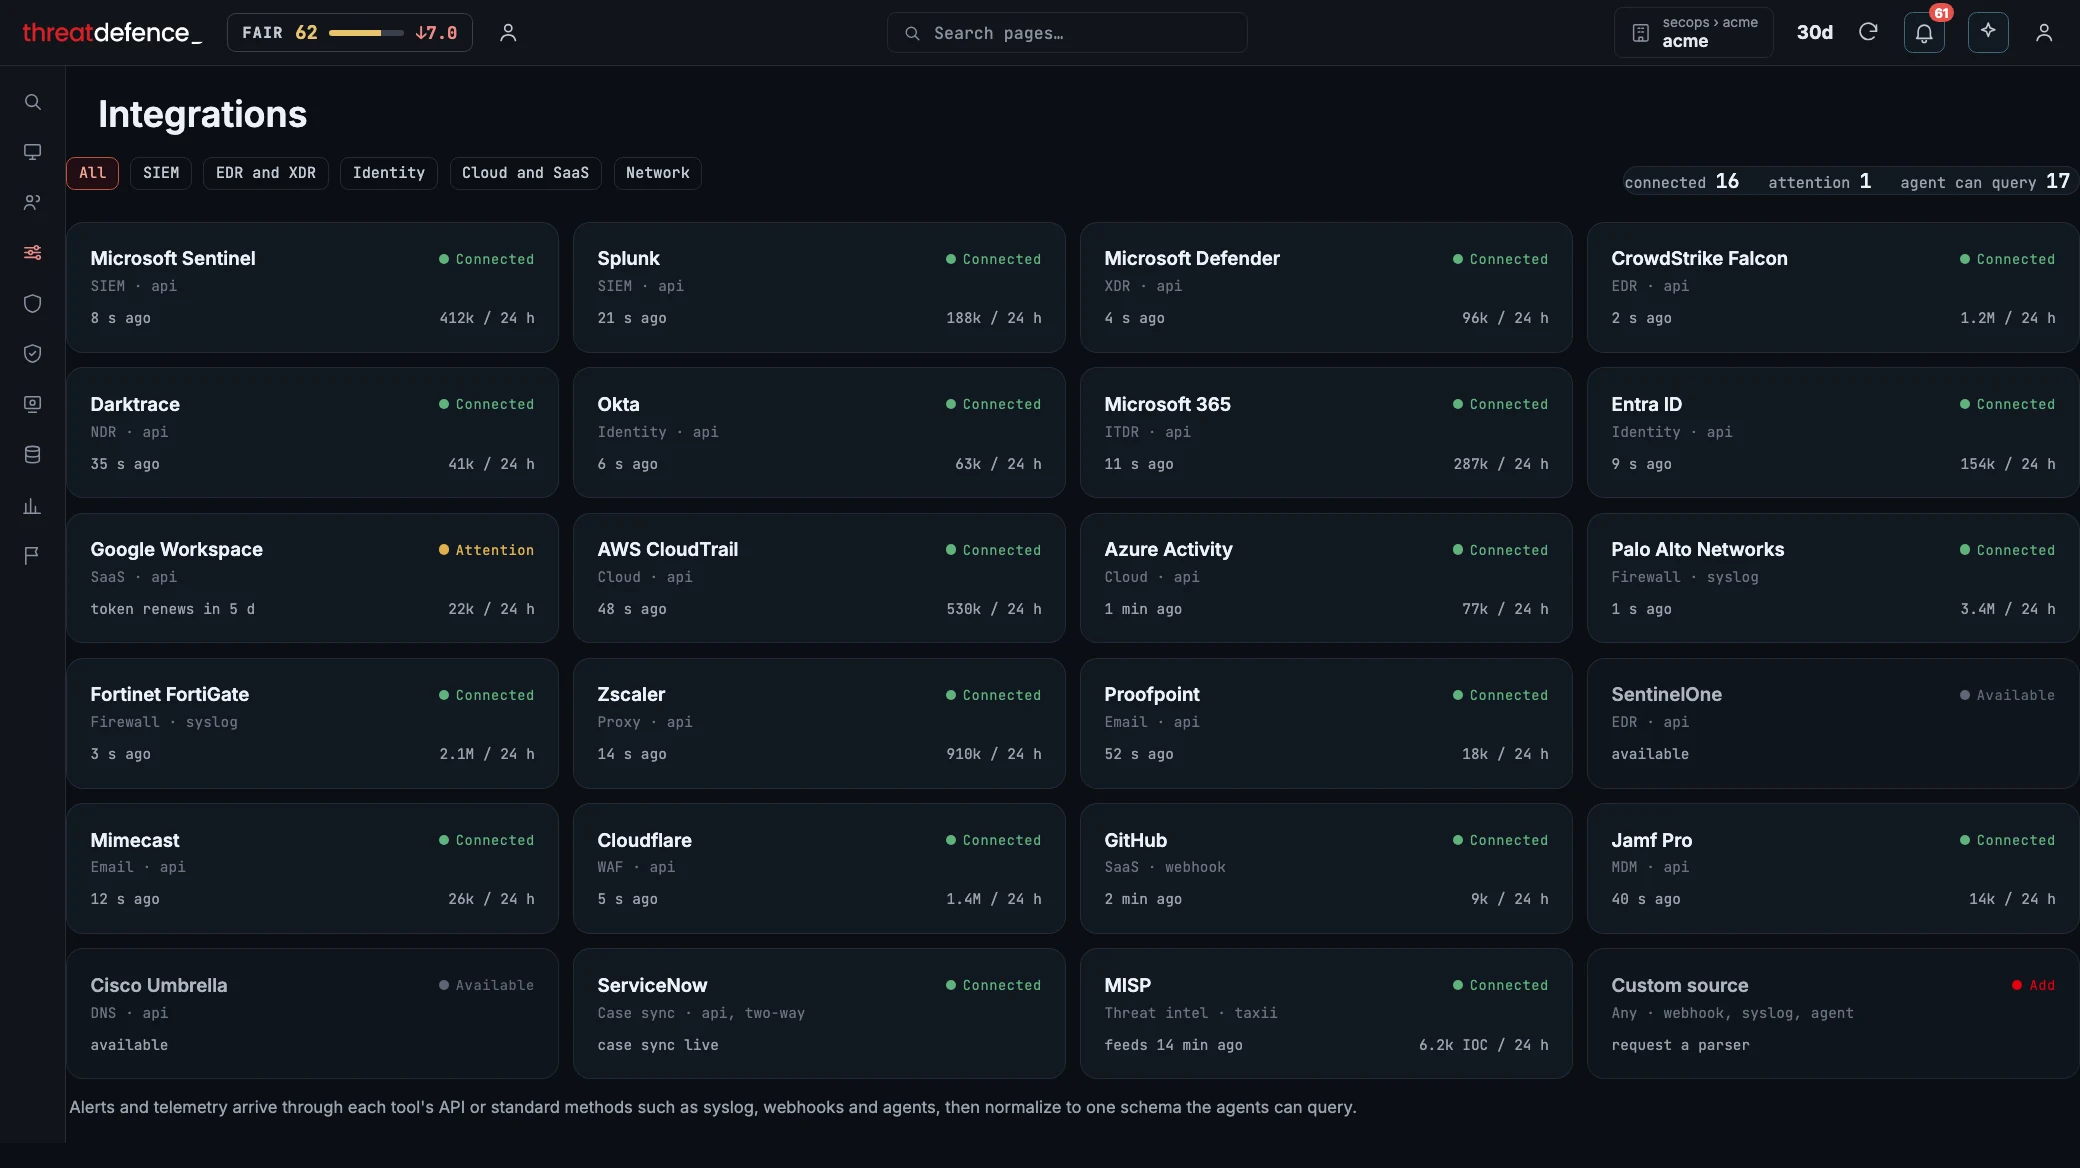Open the AI sparkle assistant button
Screen dimensions: 2080x1168
[x=1988, y=32]
